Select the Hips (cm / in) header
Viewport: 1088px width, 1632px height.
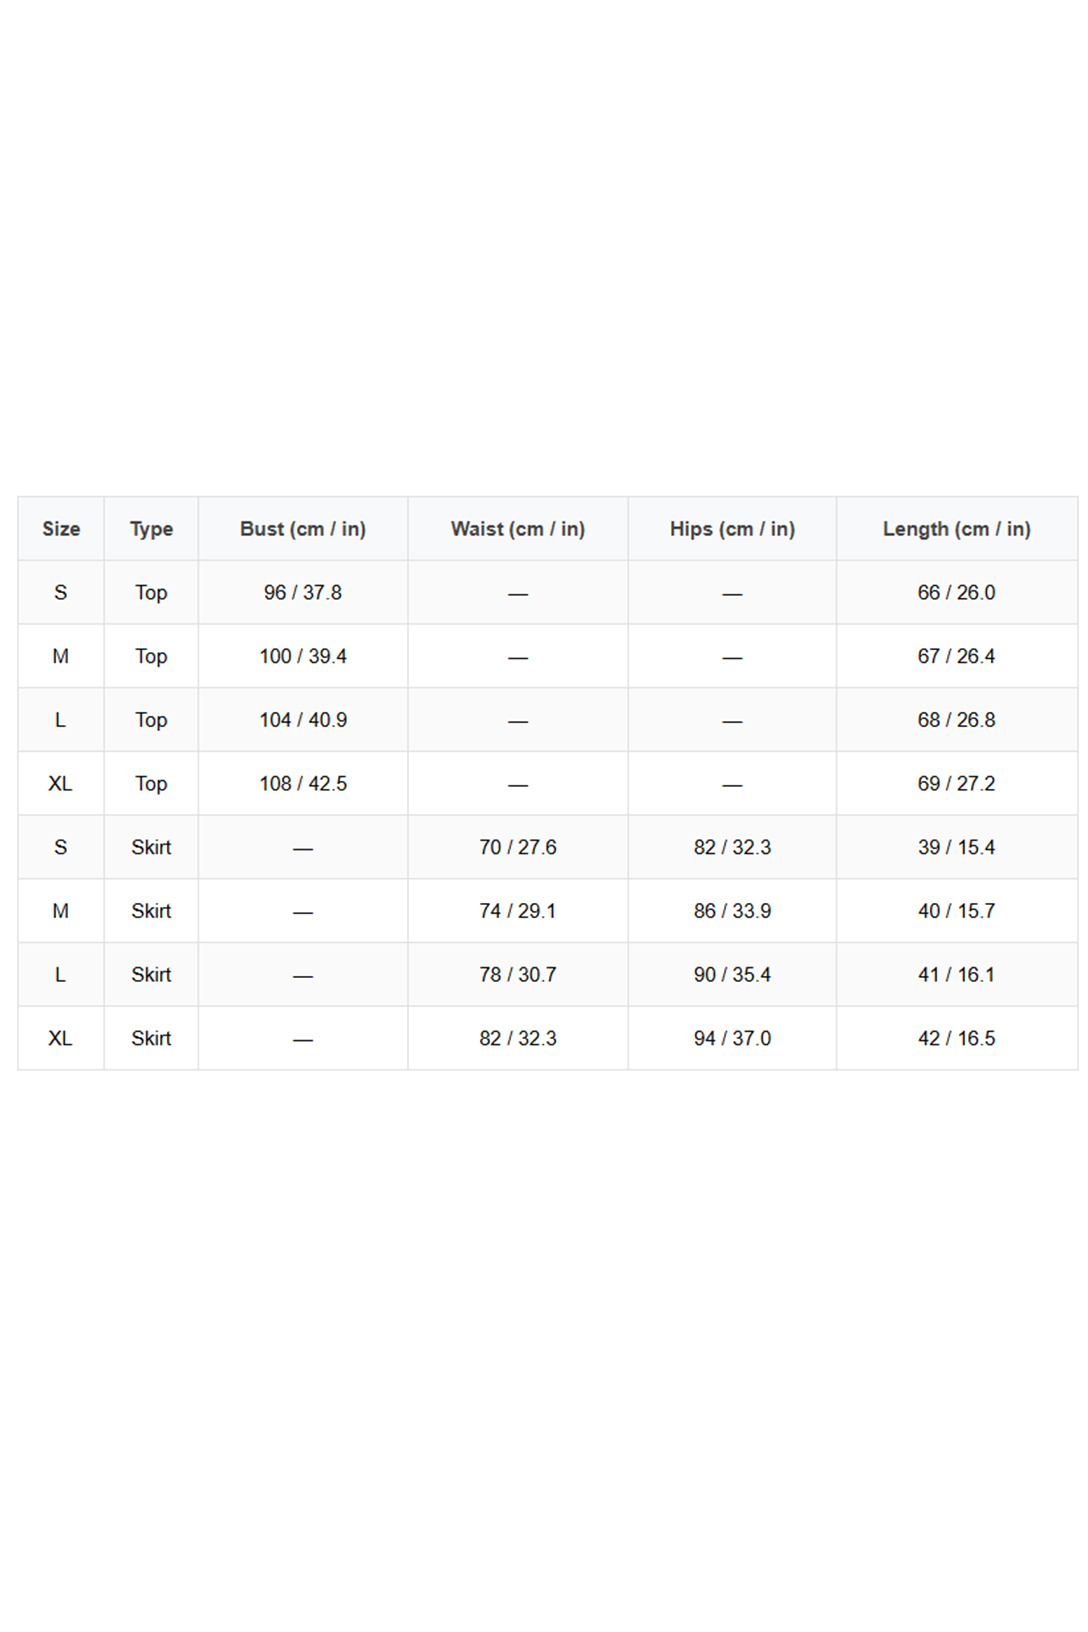tap(732, 529)
